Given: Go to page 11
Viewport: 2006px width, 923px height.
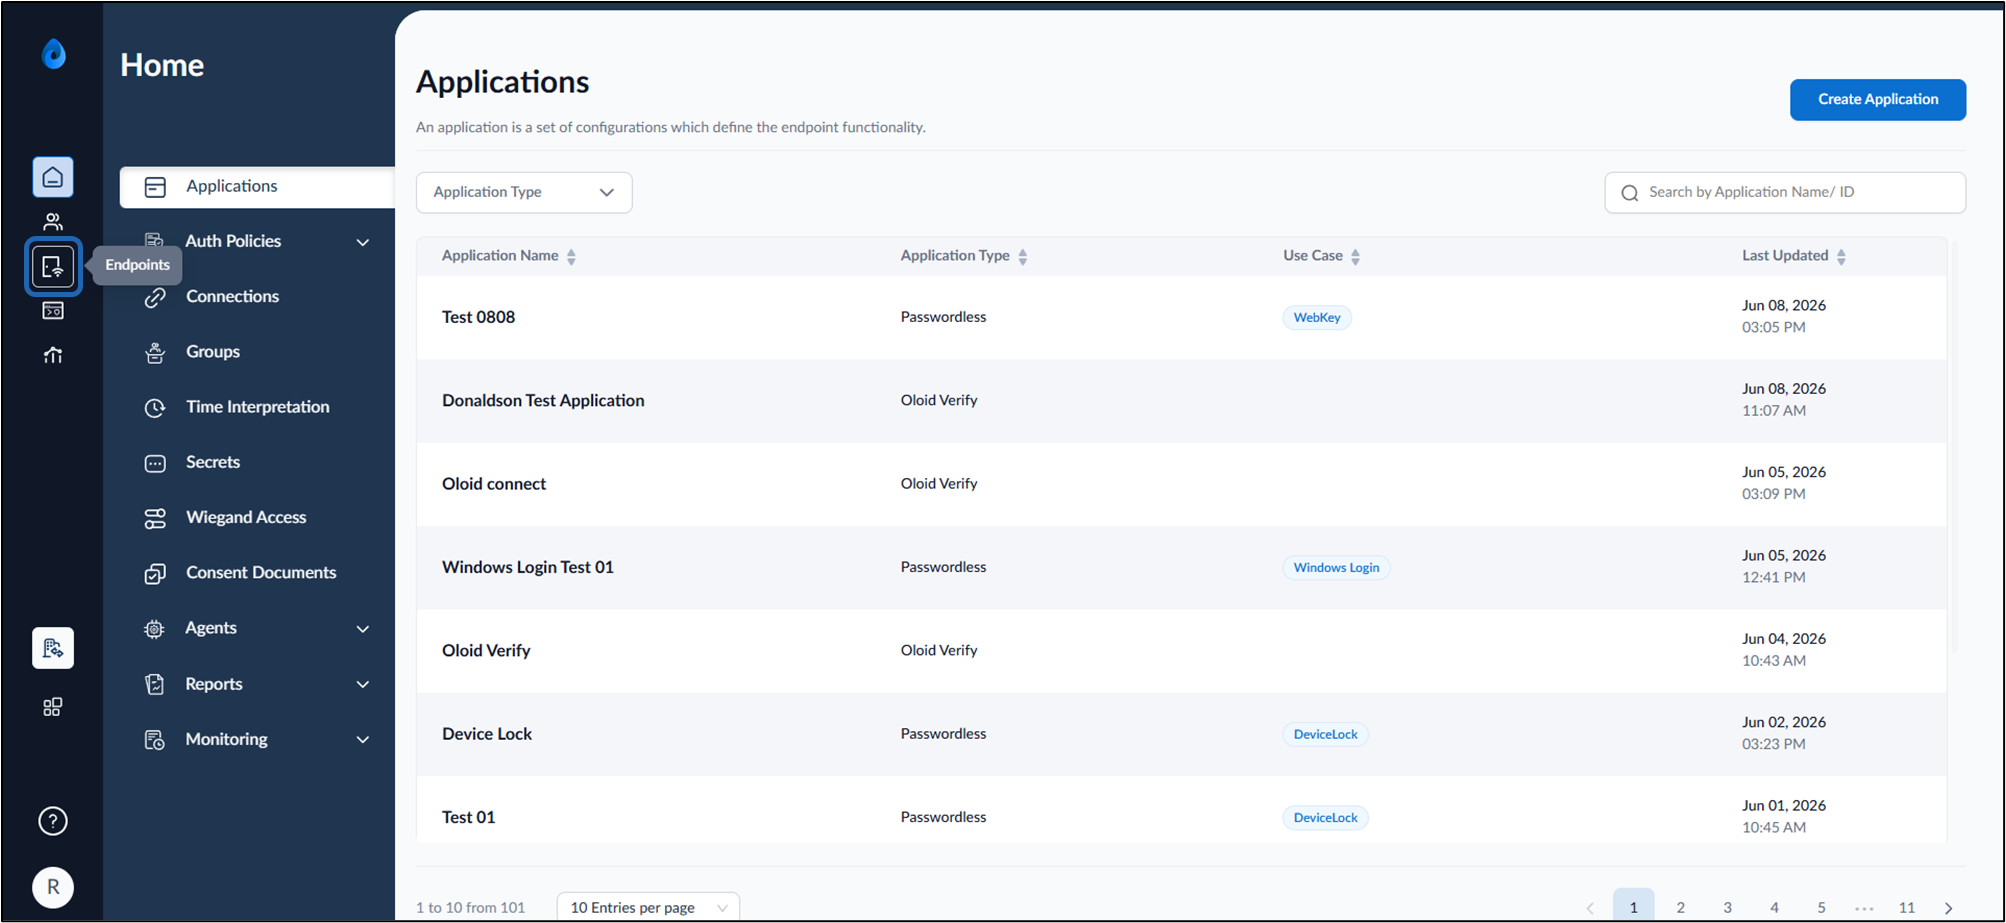Looking at the screenshot, I should point(1906,907).
